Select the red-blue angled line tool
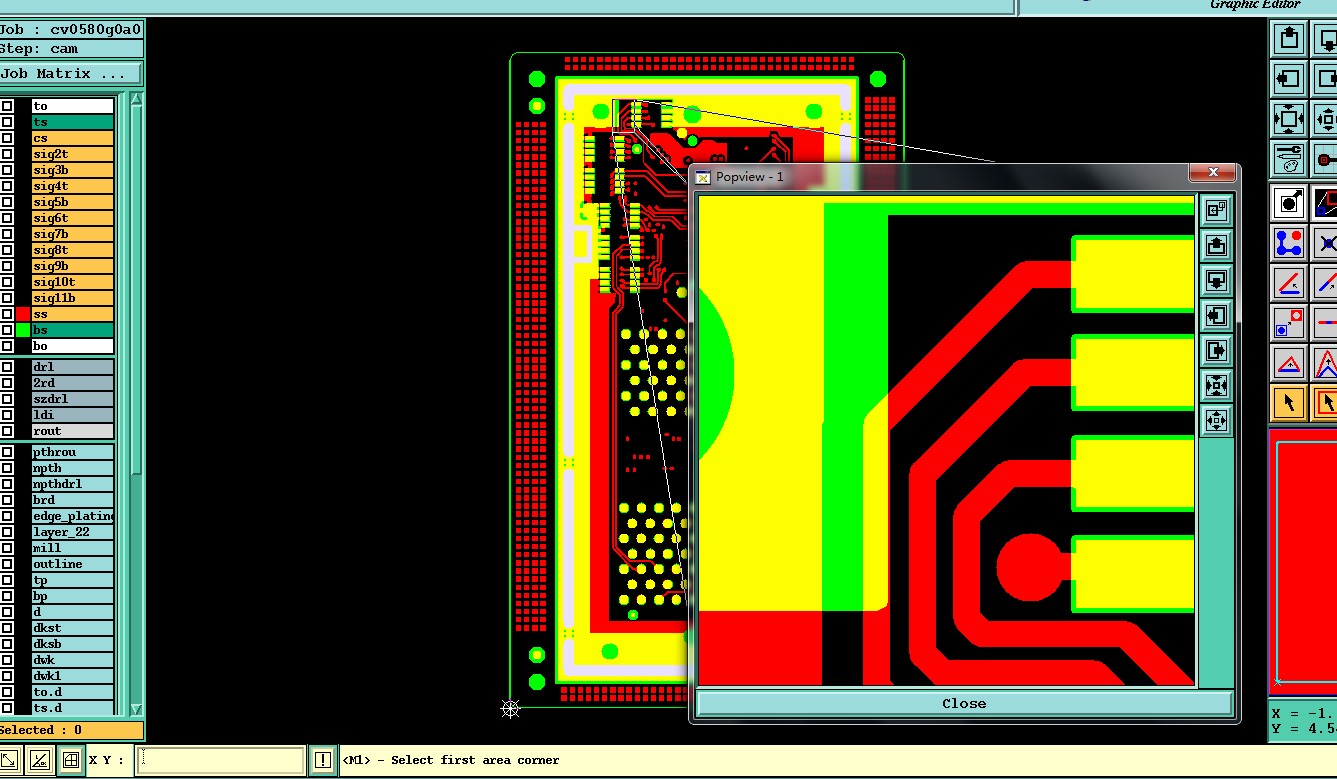Screen dimensions: 1337x779 click(1289, 283)
